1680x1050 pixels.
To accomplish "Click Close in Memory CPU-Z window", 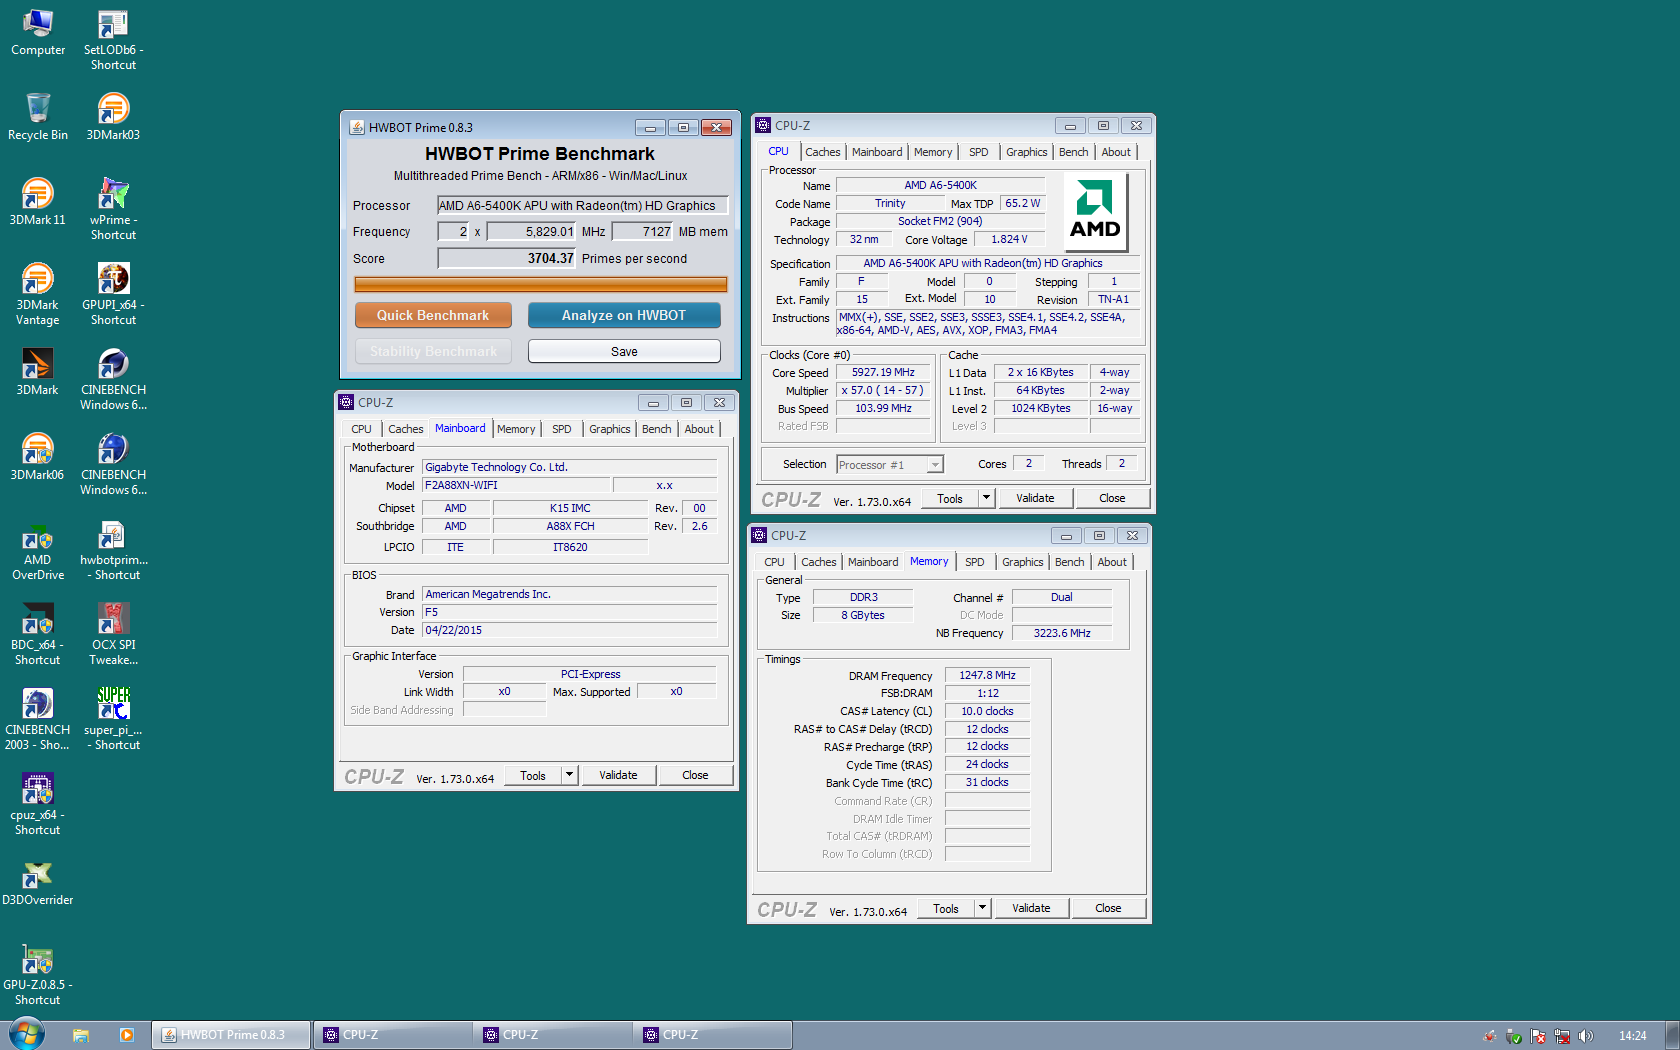I will [x=1108, y=908].
